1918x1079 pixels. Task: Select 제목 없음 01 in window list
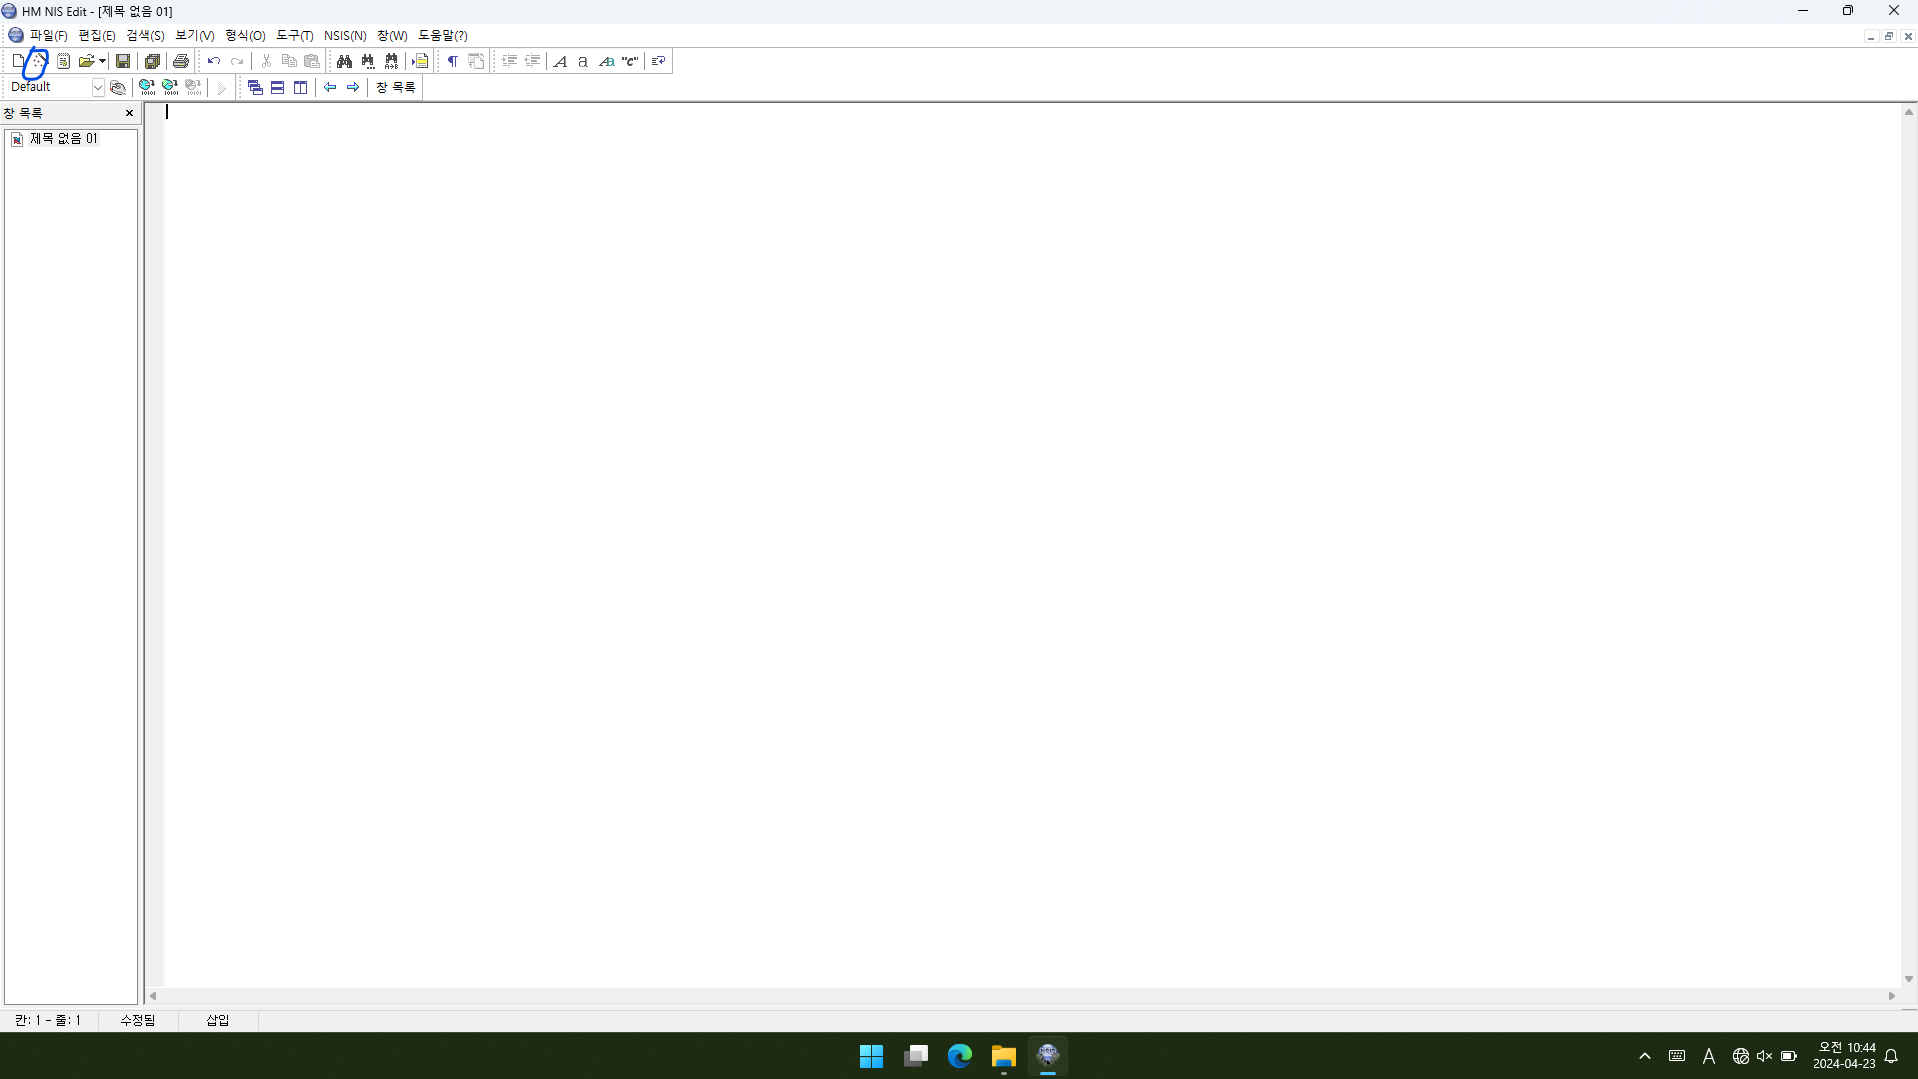63,139
